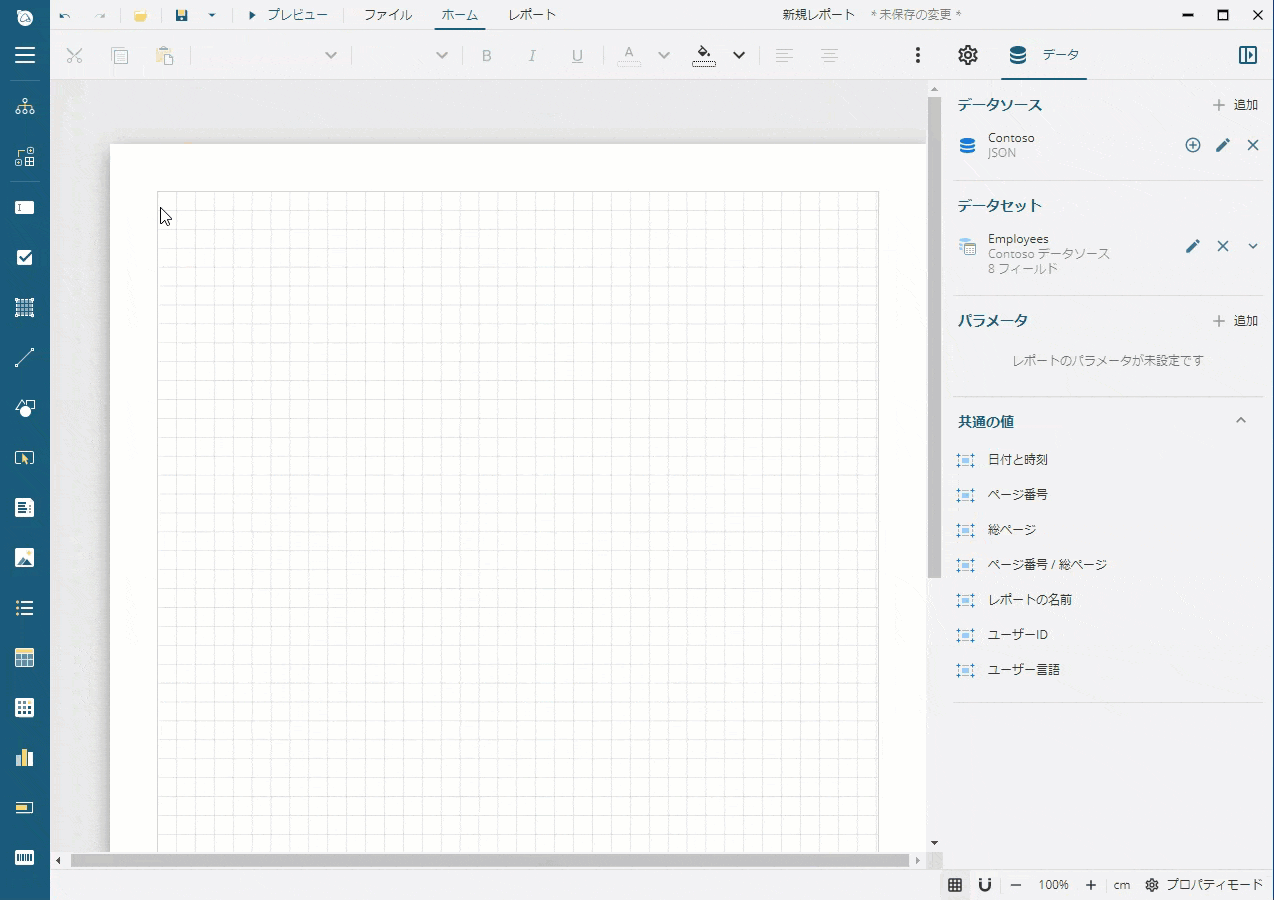The height and width of the screenshot is (900, 1274).
Task: Open the background fill color picker
Action: pyautogui.click(x=738, y=55)
